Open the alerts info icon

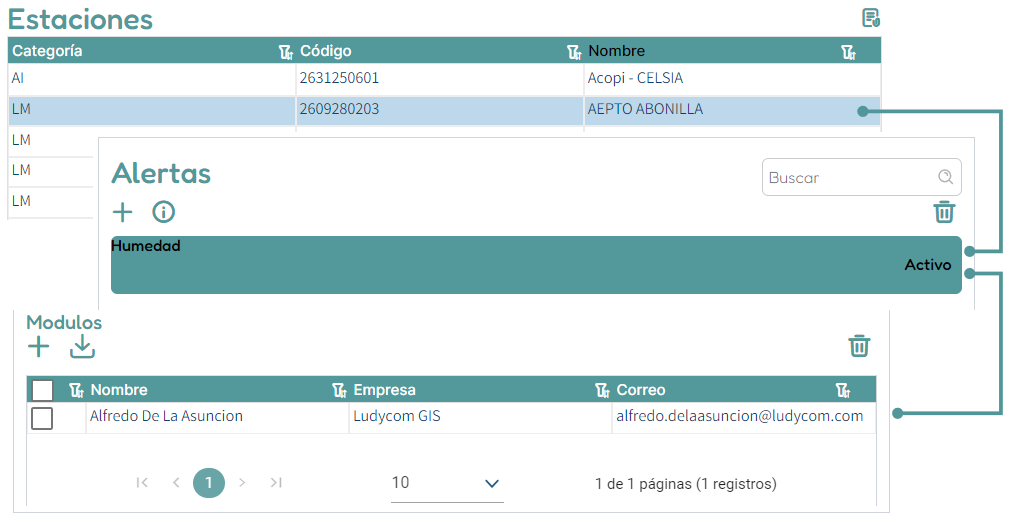pyautogui.click(x=163, y=212)
